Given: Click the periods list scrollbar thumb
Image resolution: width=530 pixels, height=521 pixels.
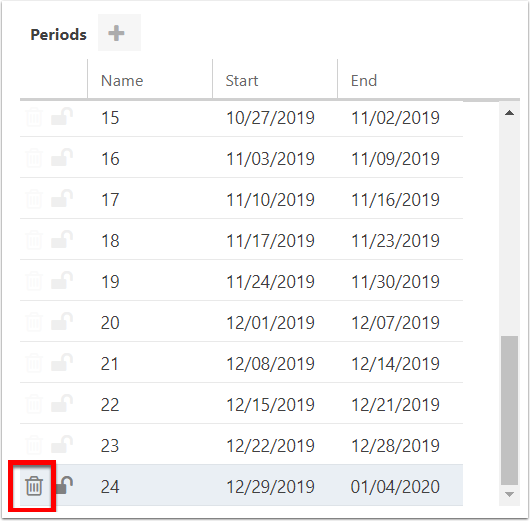Looking at the screenshot, I should pyautogui.click(x=509, y=410).
